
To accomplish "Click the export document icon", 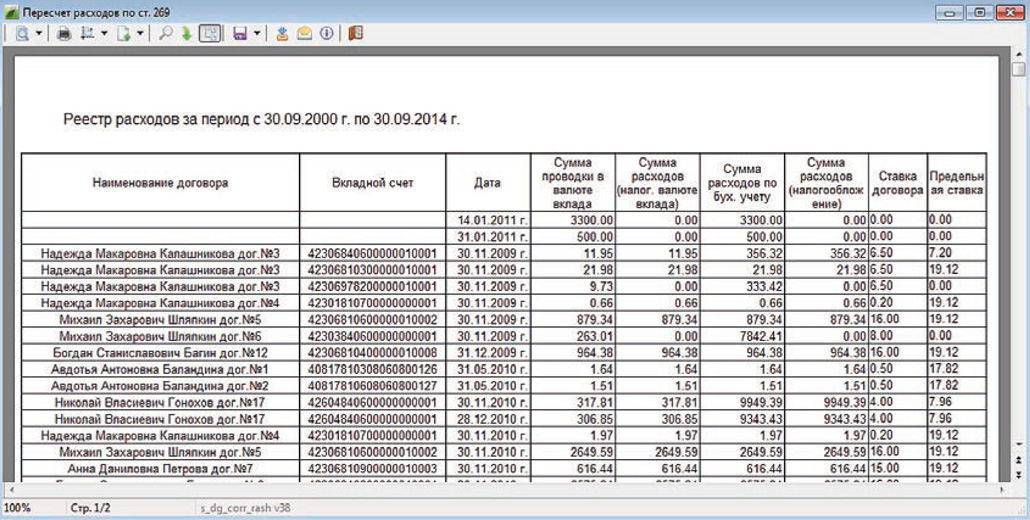I will pos(124,33).
